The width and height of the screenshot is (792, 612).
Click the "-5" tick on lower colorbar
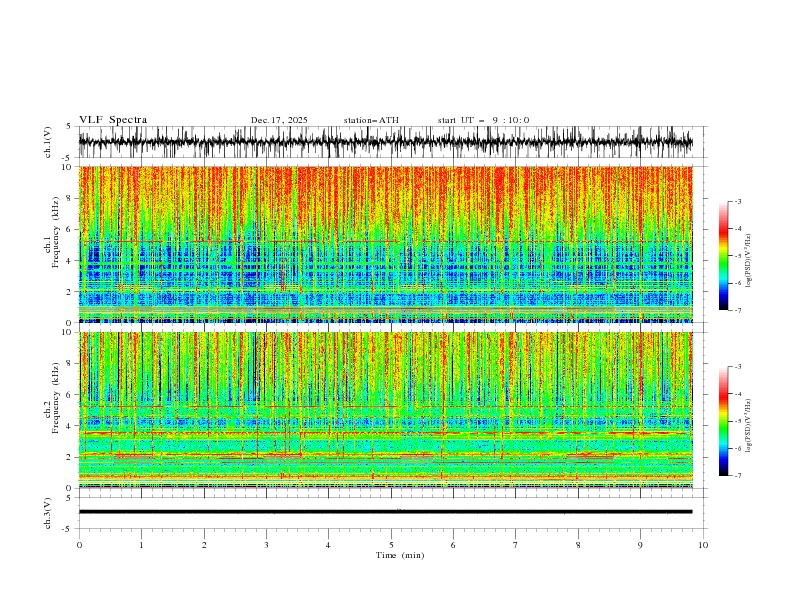point(737,421)
